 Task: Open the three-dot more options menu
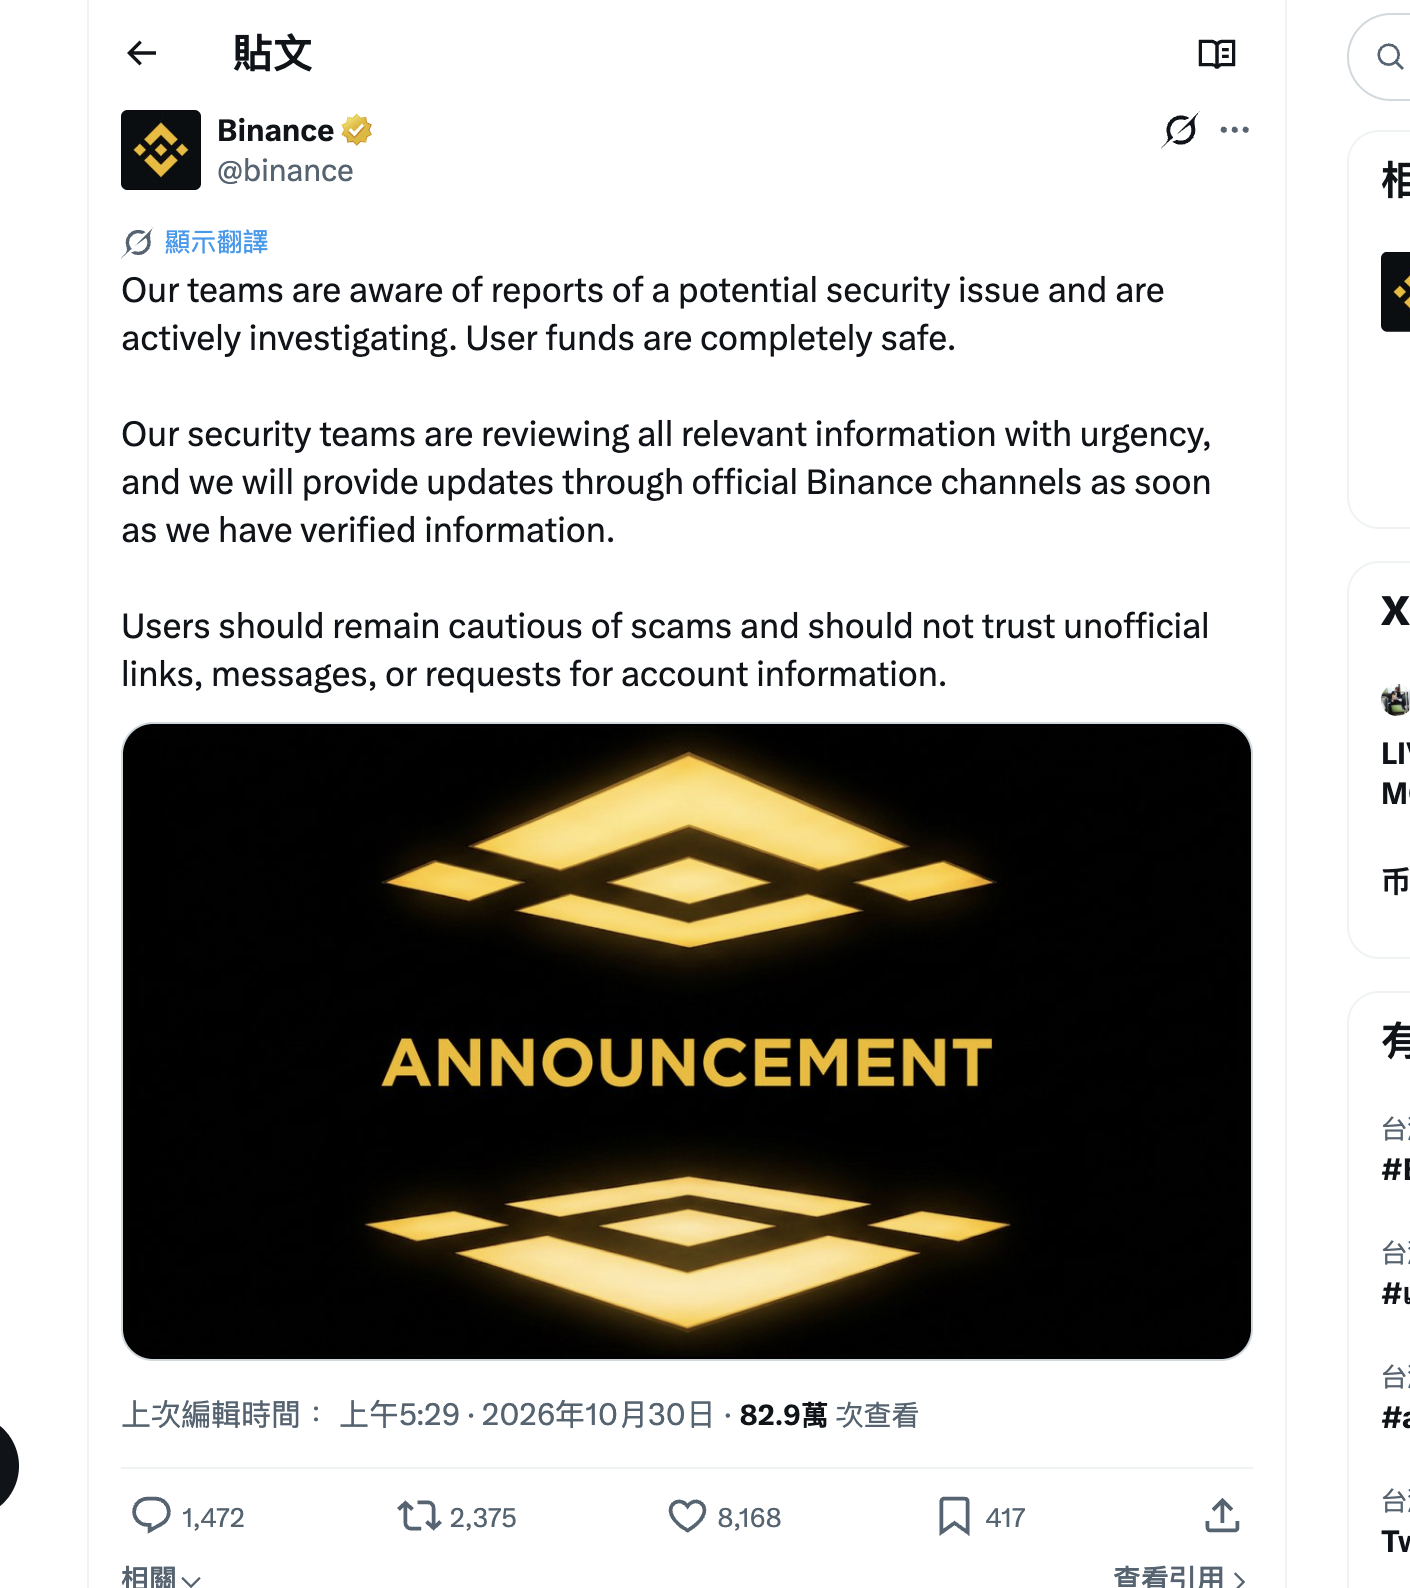[1235, 130]
